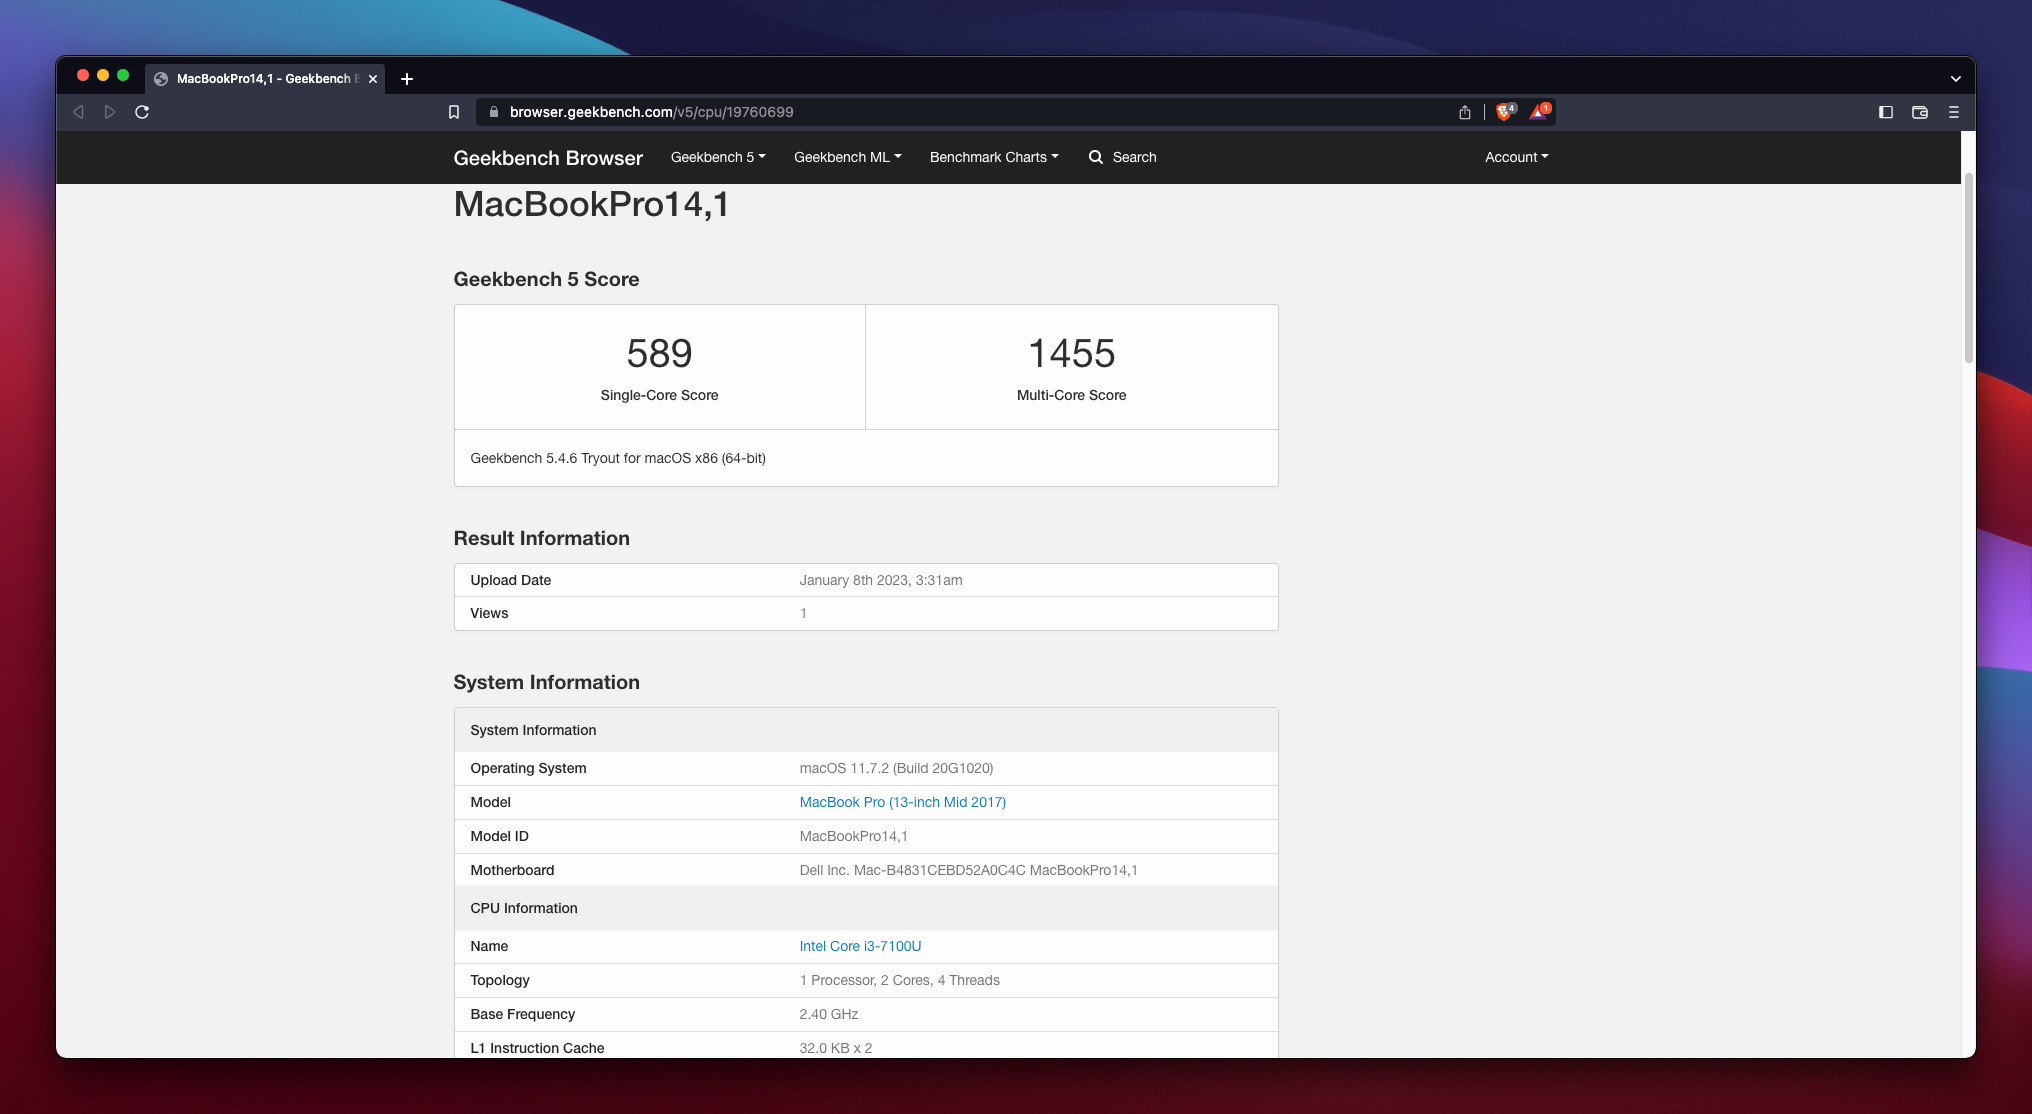Open the tab search chevron at top right
Image resolution: width=2032 pixels, height=1114 pixels.
(x=1956, y=79)
